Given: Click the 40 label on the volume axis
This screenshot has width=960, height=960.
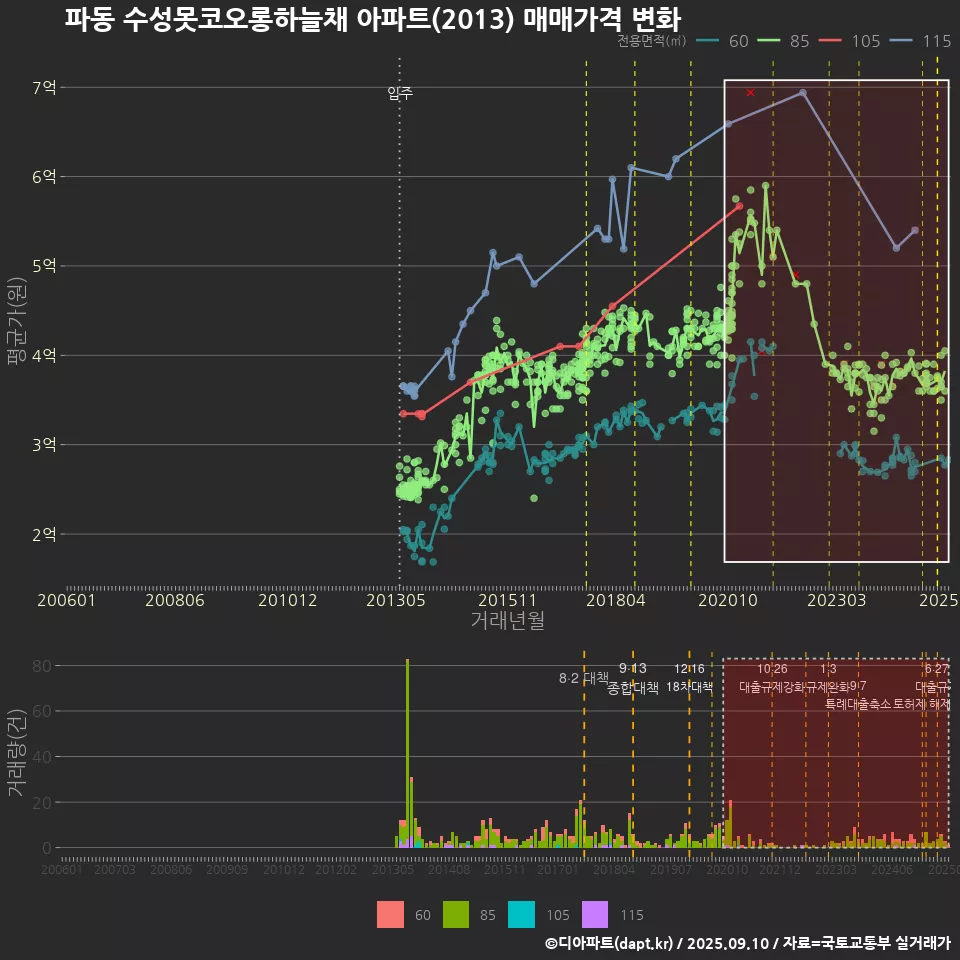Looking at the screenshot, I should click(42, 757).
